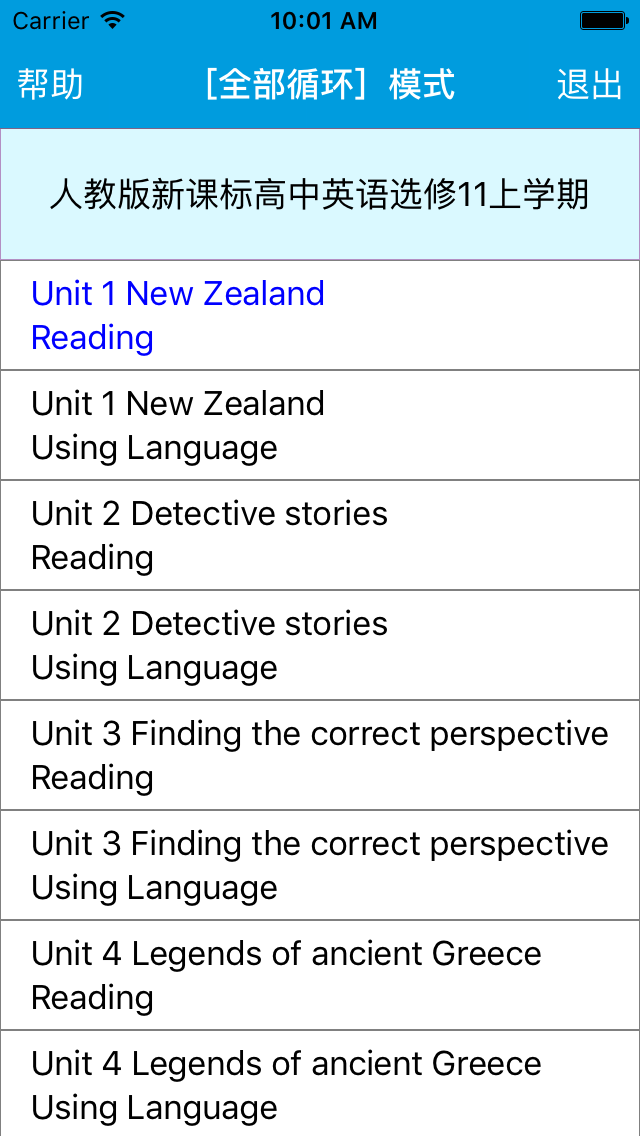Select Unit 2 Detective stories Reading
This screenshot has width=640, height=1136.
pos(320,535)
